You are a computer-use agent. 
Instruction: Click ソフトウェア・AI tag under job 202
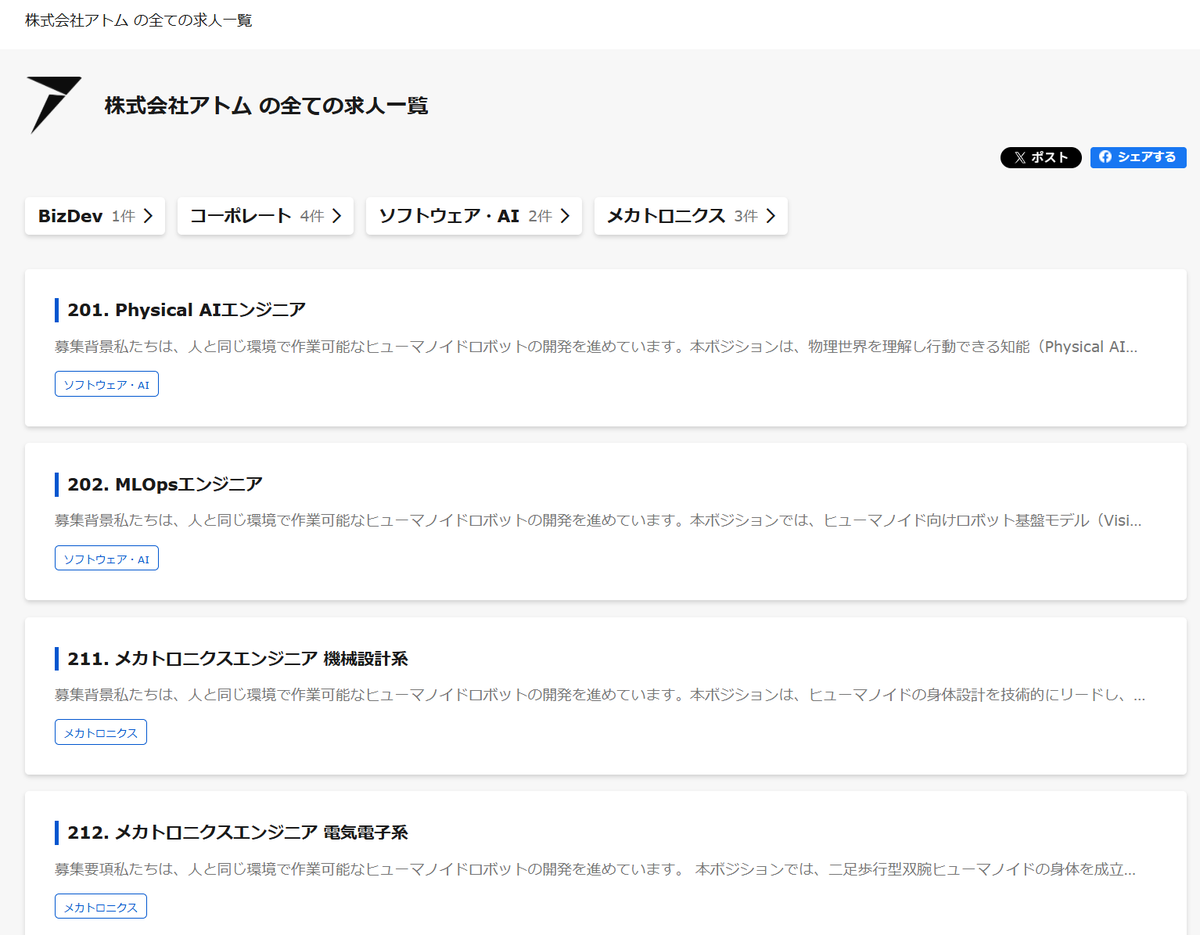(x=107, y=558)
